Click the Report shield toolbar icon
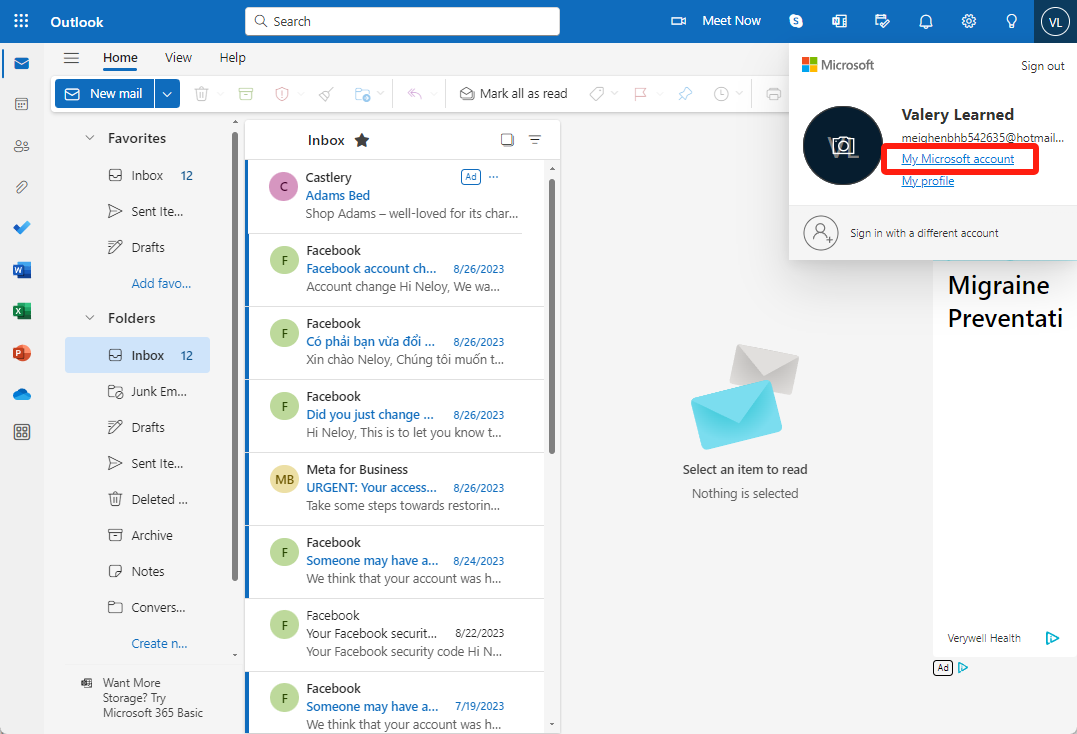 (x=282, y=94)
